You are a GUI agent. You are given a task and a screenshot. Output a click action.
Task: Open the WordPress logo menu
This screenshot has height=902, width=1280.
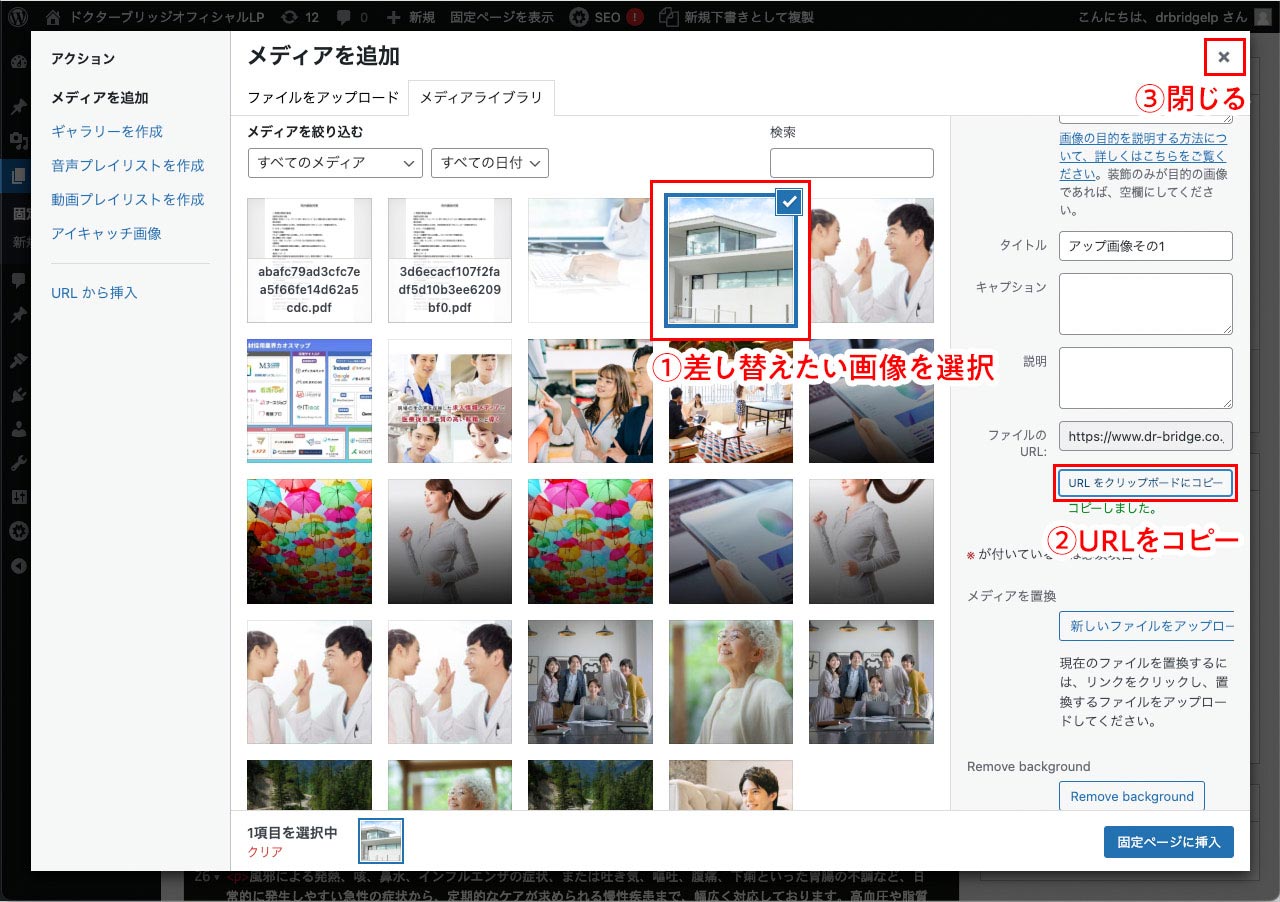coord(19,17)
